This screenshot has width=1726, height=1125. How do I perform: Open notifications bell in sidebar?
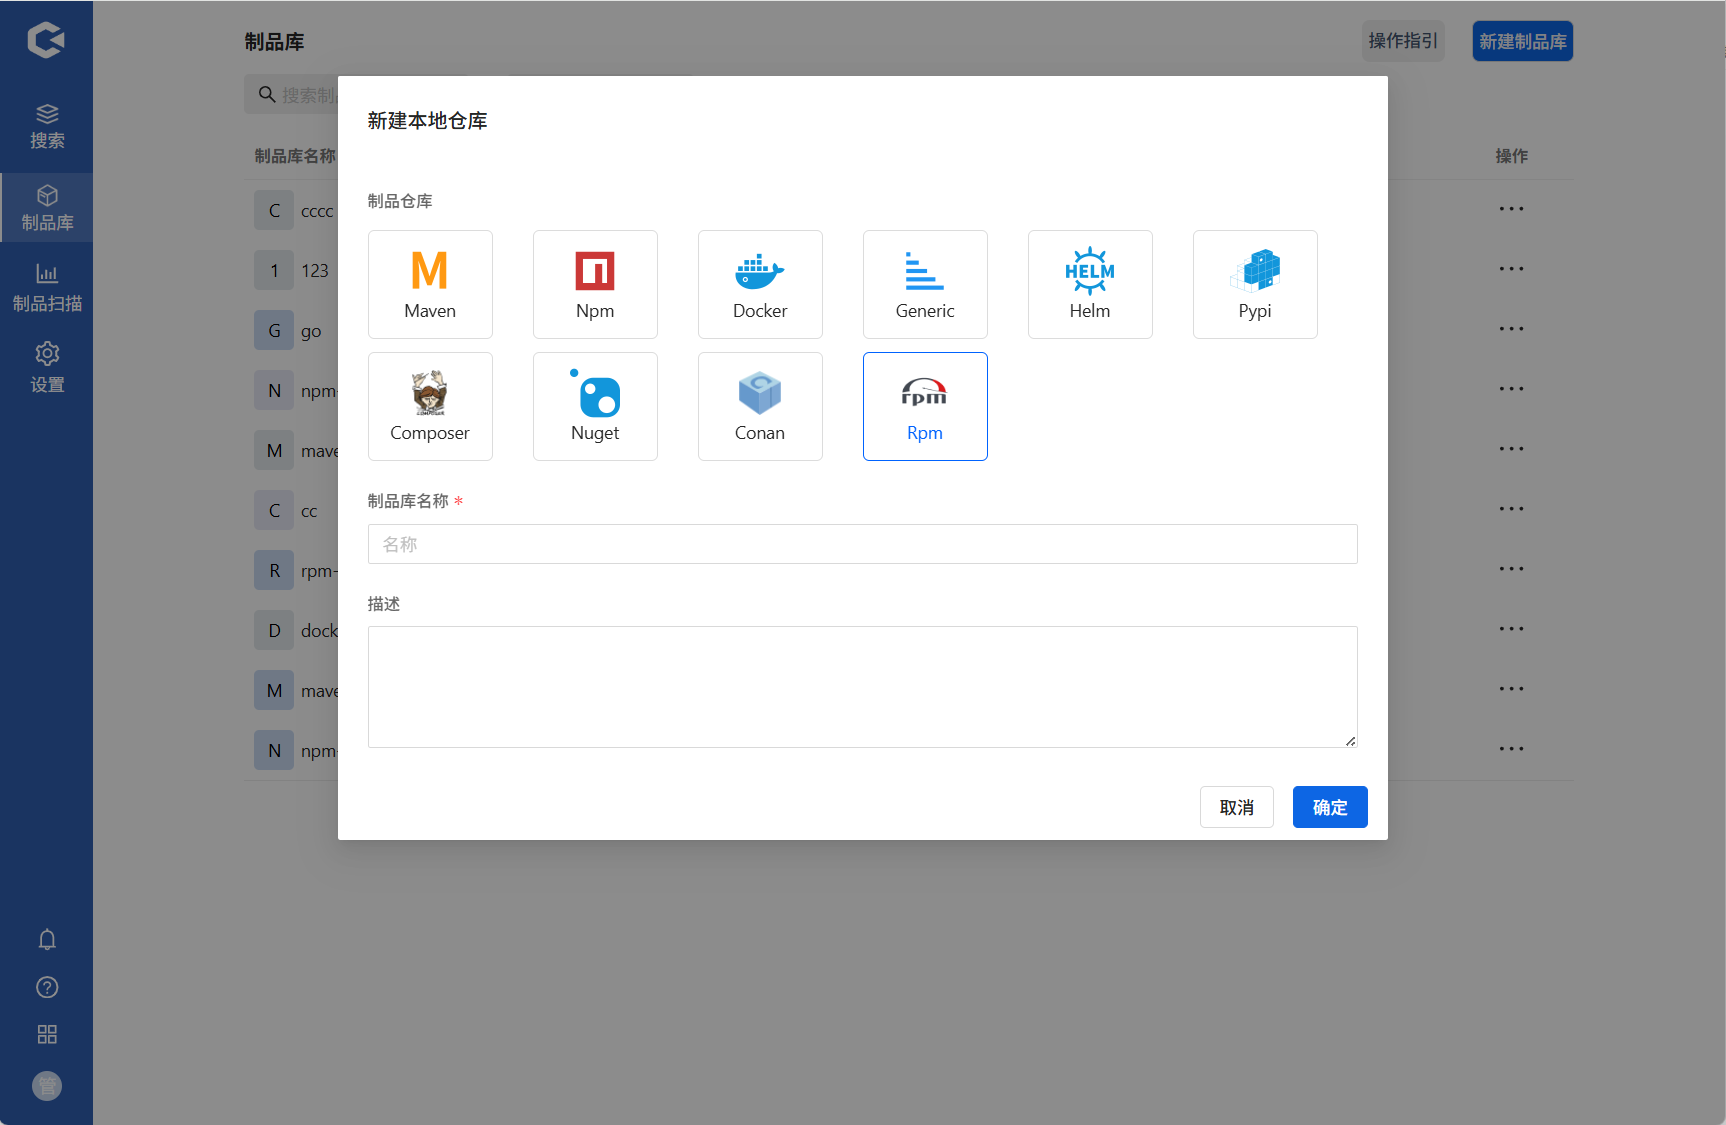[47, 940]
